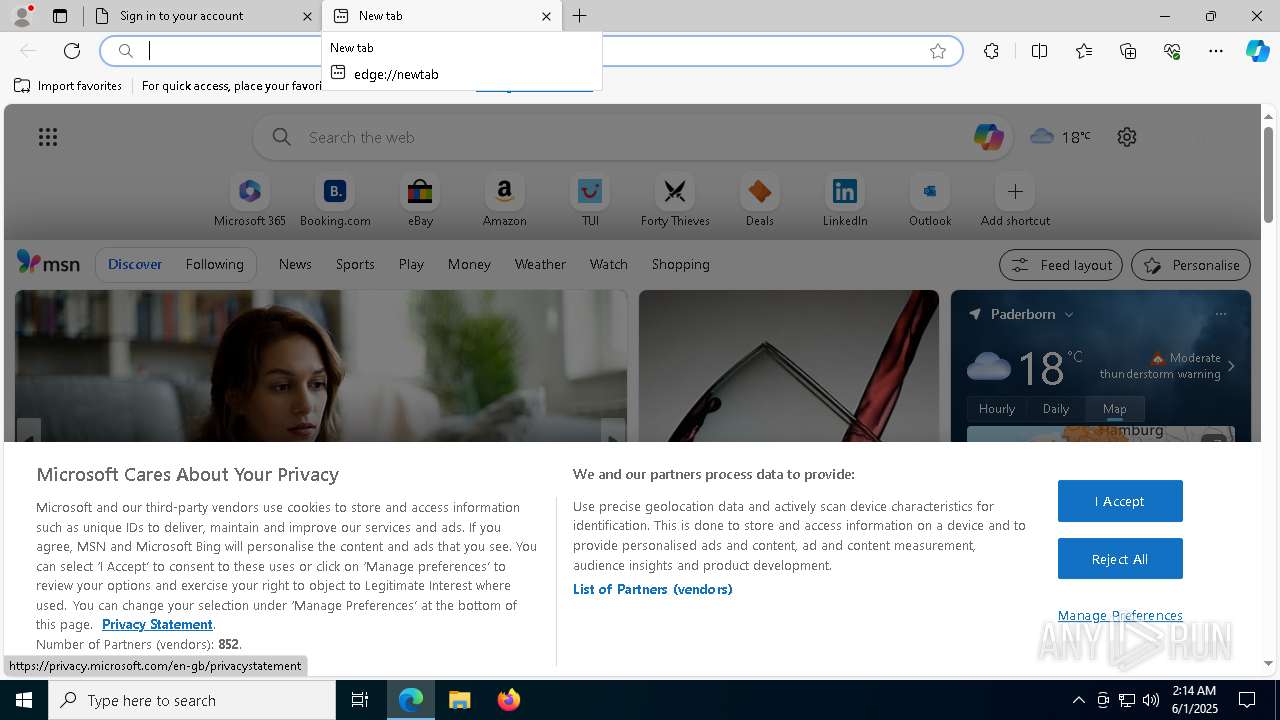Click the Copilot icon in search box
Image resolution: width=1280 pixels, height=720 pixels.
click(x=988, y=137)
